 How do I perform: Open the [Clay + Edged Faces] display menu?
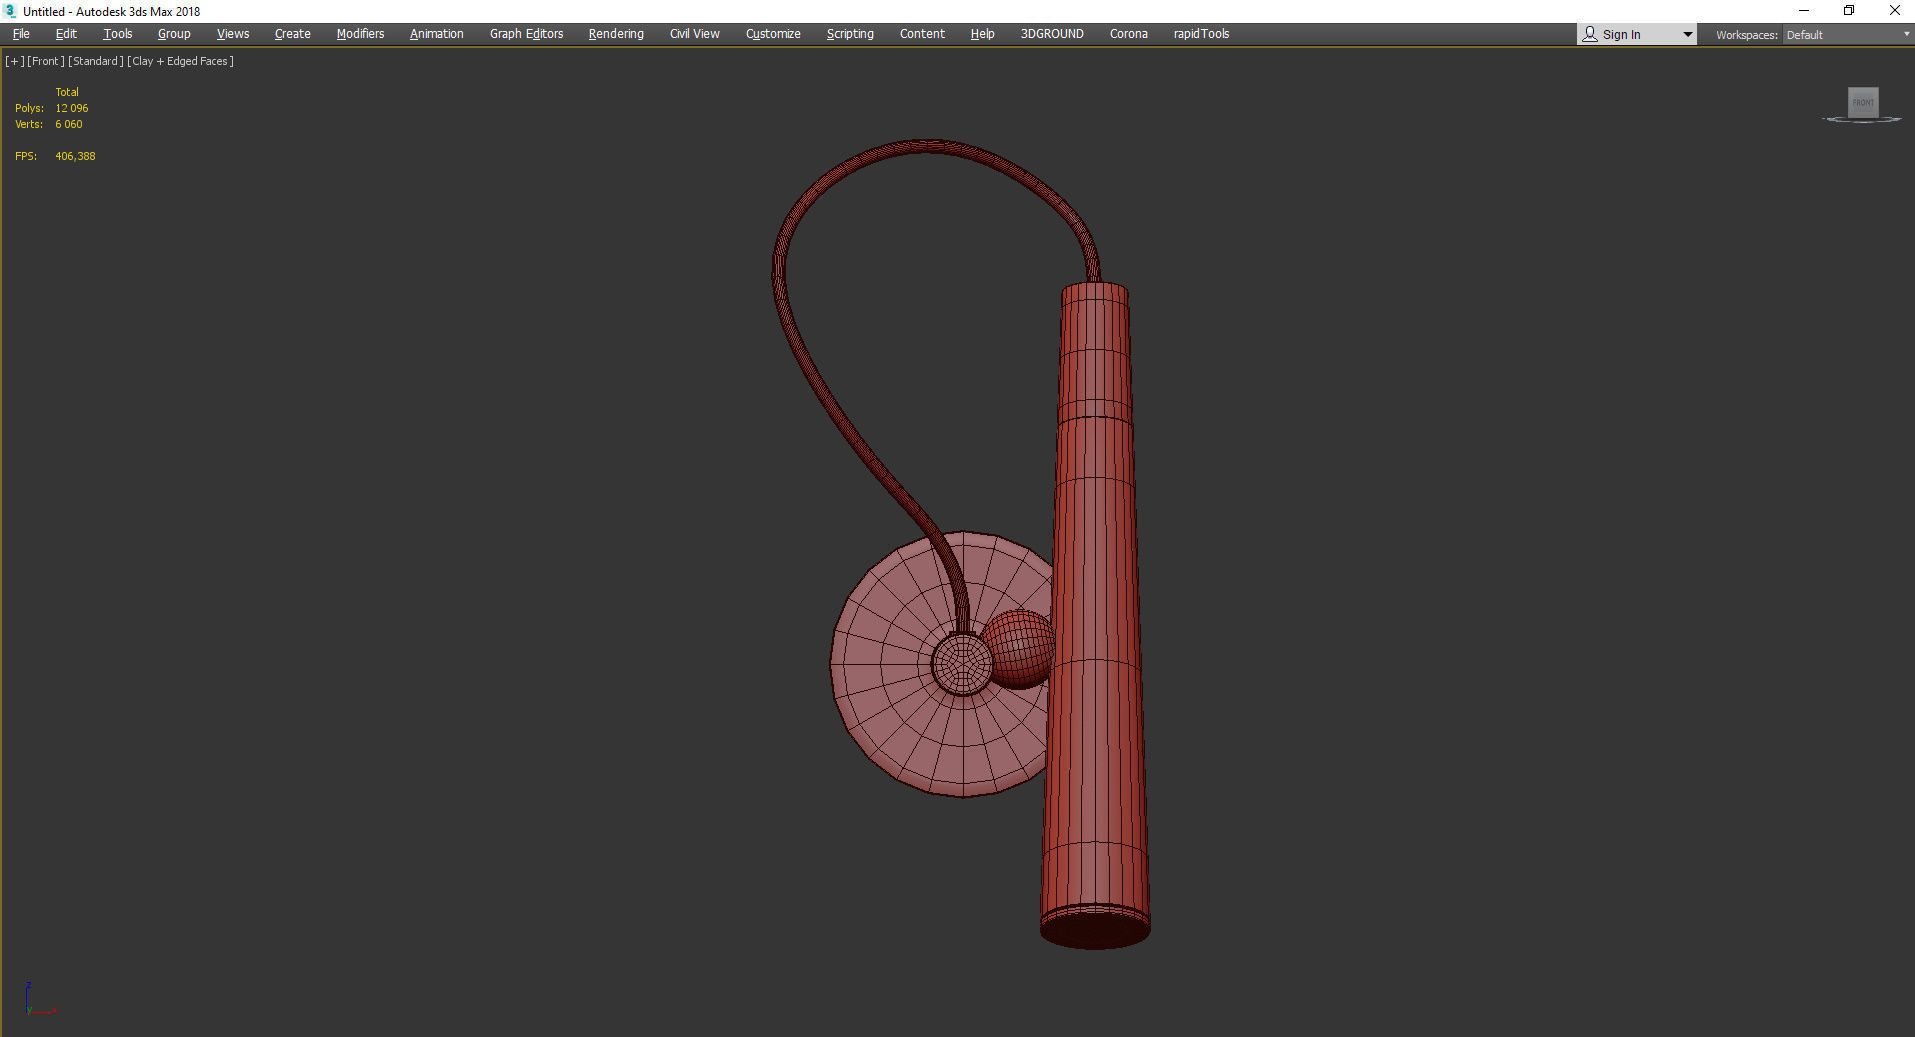(181, 61)
